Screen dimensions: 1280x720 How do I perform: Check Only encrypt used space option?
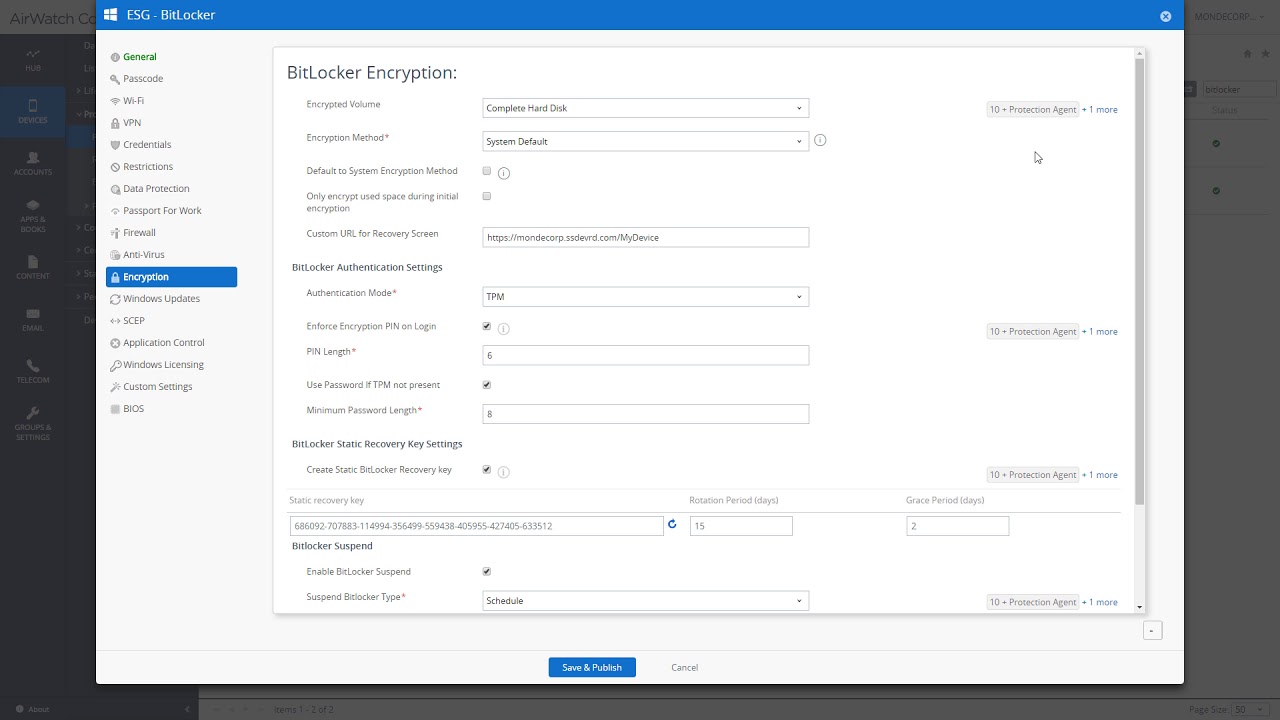[x=487, y=196]
